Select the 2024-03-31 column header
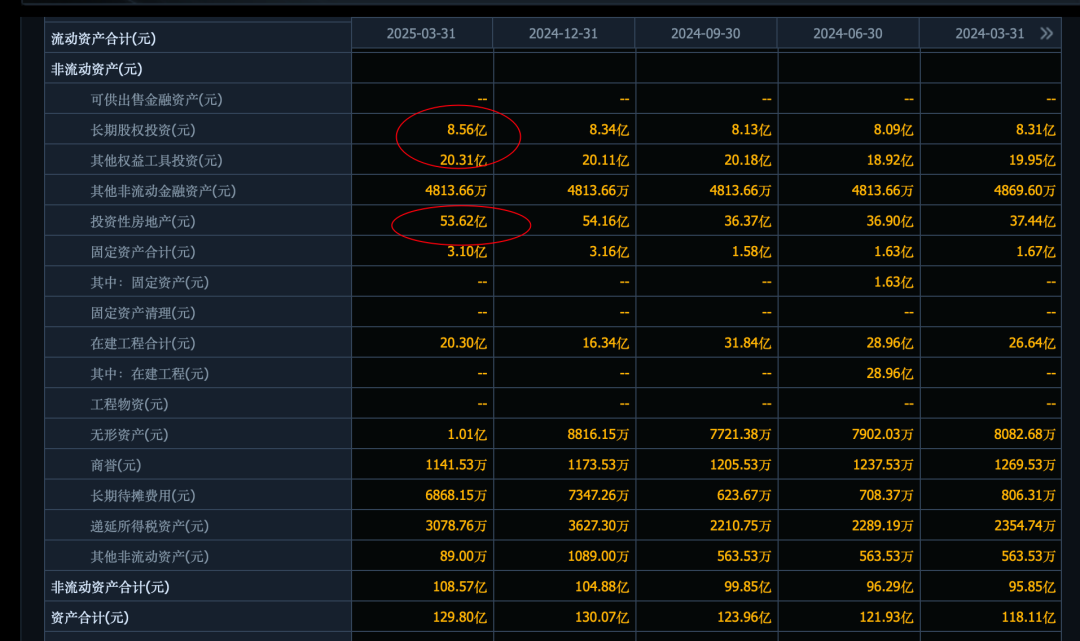 tap(990, 34)
